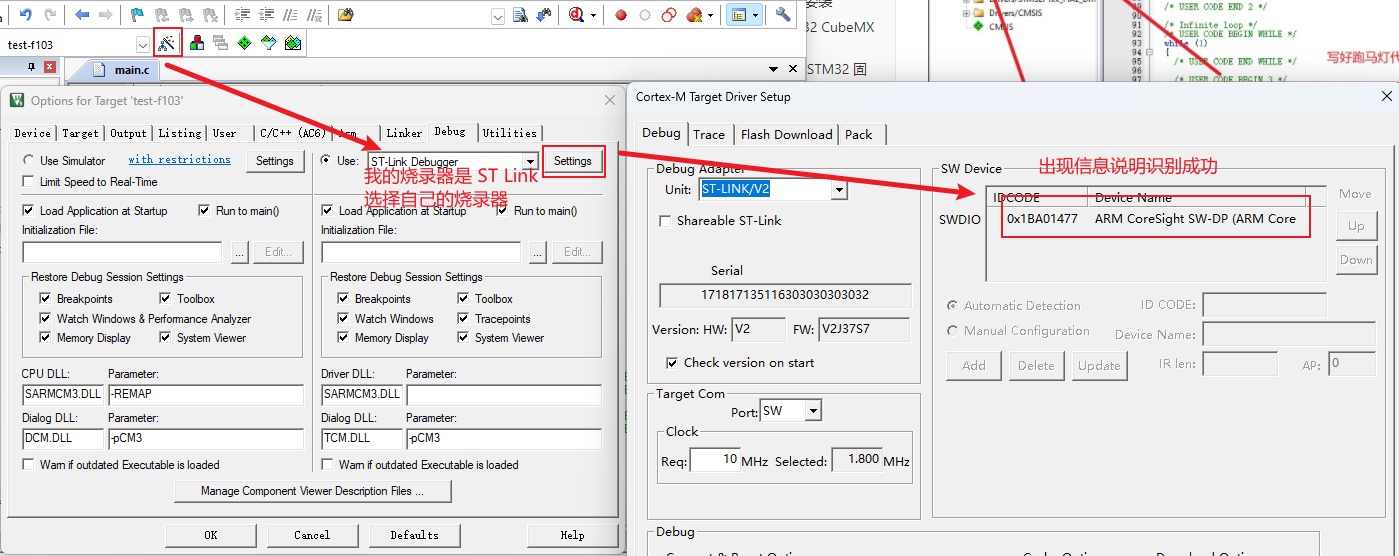Toggle bookmark flag icon in toolbar
The width and height of the screenshot is (1399, 556).
coord(137,15)
